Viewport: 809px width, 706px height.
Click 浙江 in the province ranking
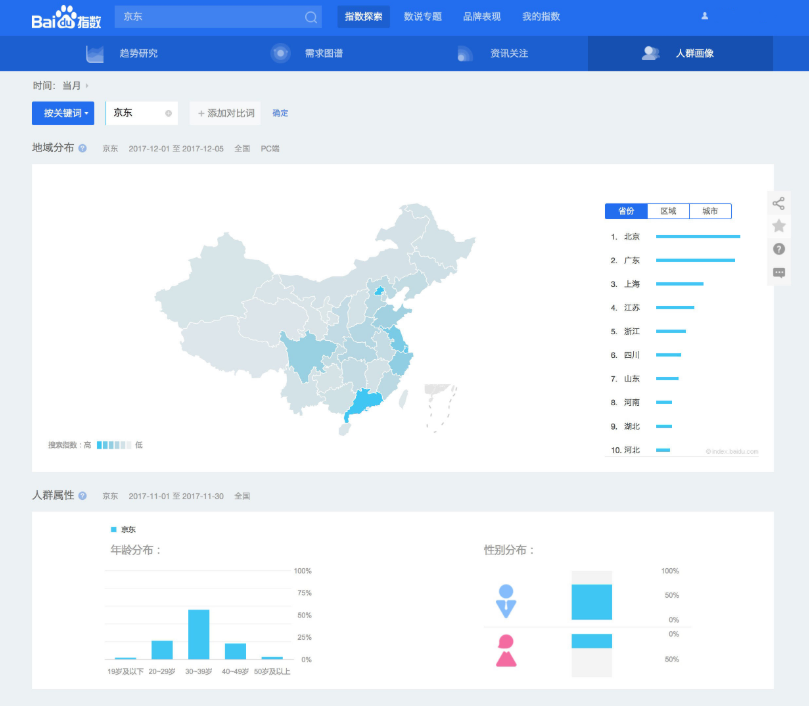click(x=632, y=331)
